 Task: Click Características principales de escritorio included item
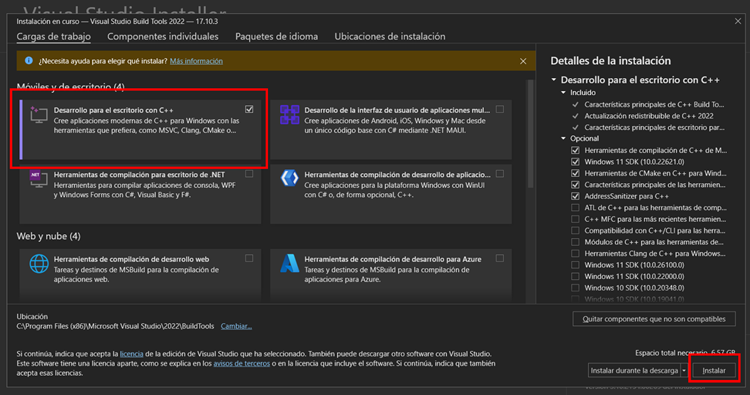coord(654,127)
